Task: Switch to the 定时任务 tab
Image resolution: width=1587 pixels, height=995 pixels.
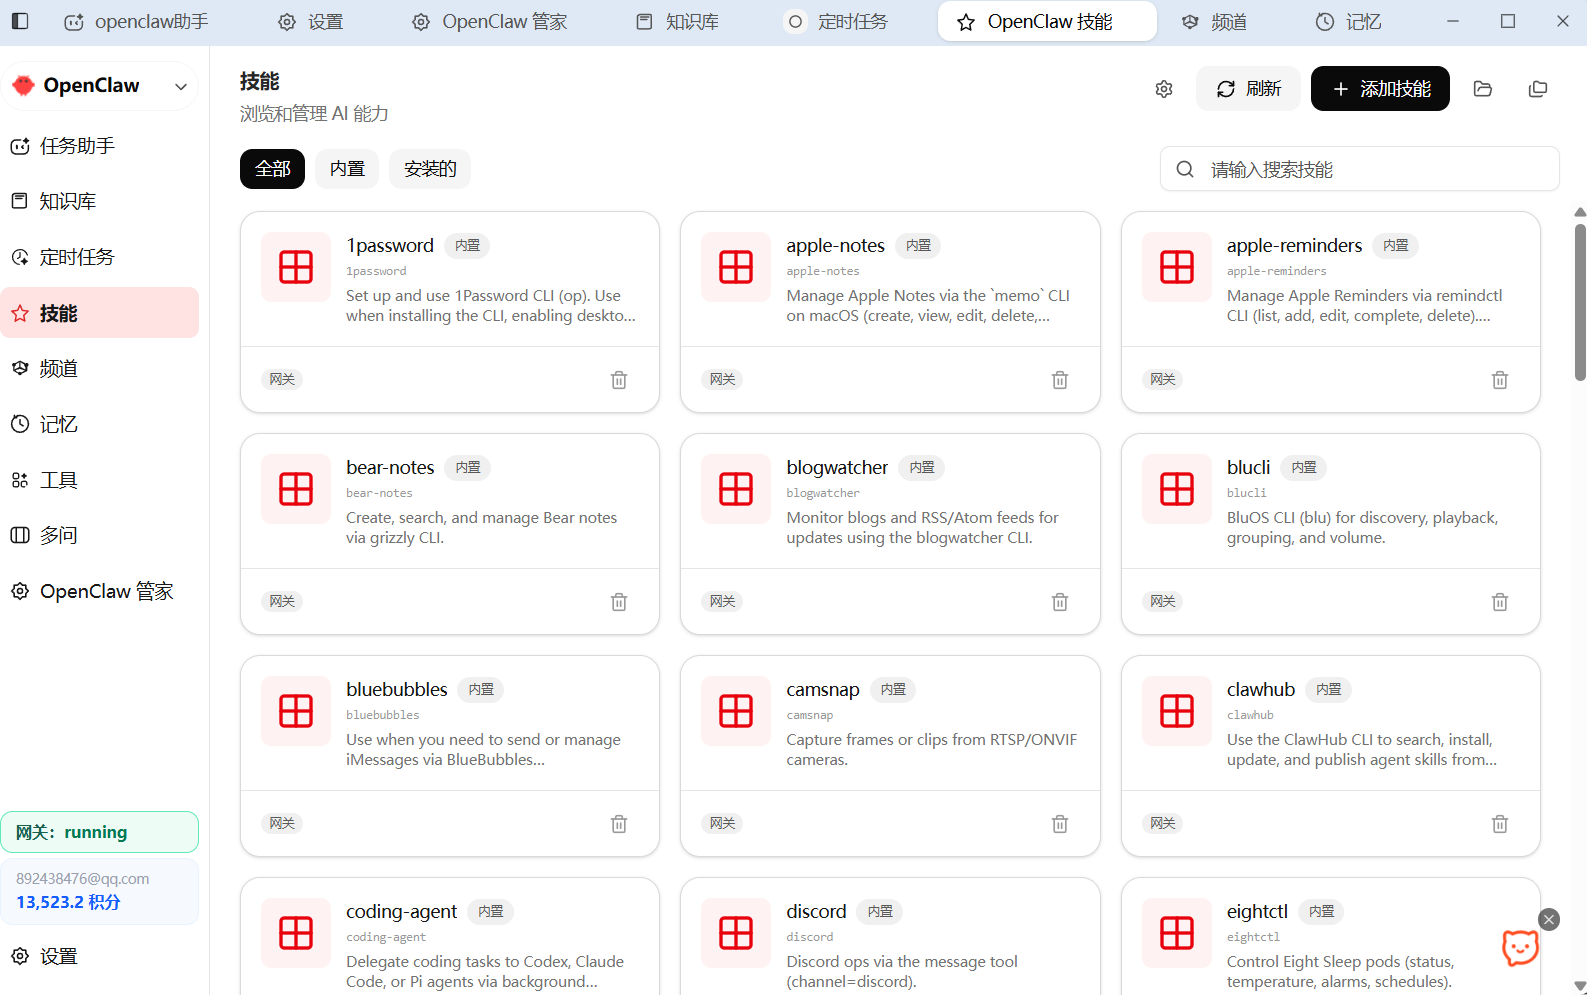Action: click(837, 22)
